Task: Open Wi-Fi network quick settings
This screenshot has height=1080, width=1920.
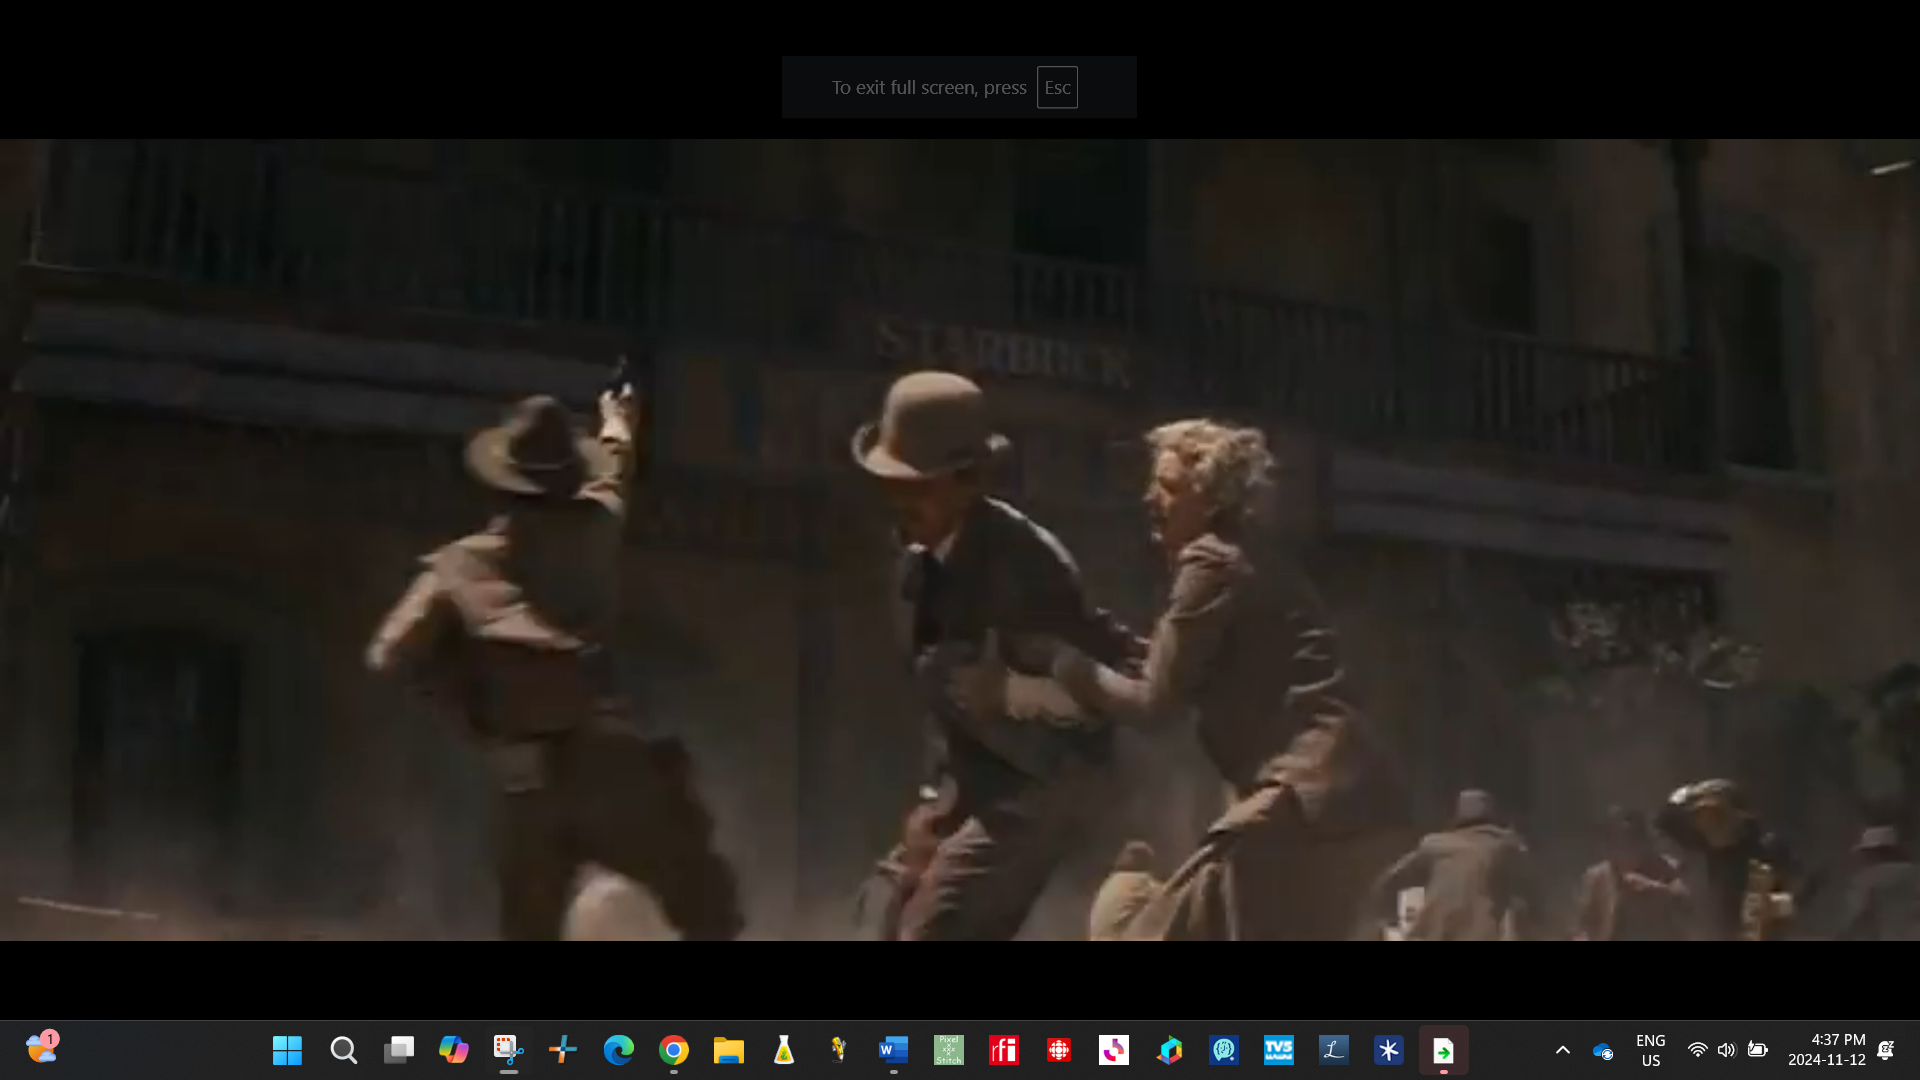Action: (x=1697, y=1050)
